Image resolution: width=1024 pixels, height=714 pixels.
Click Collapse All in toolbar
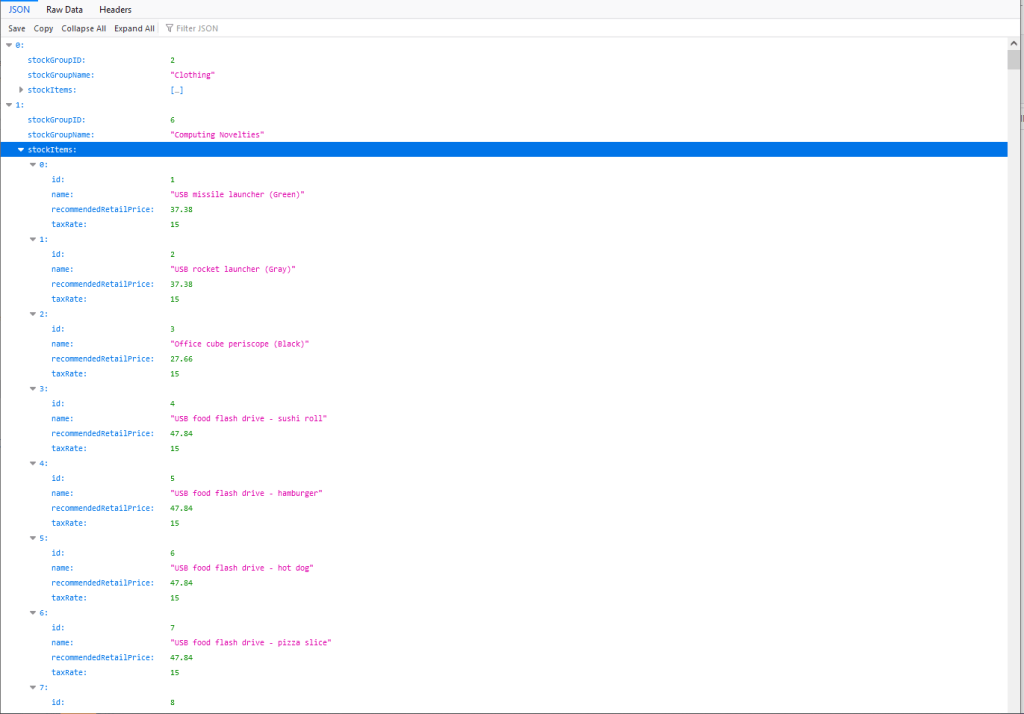(x=83, y=29)
